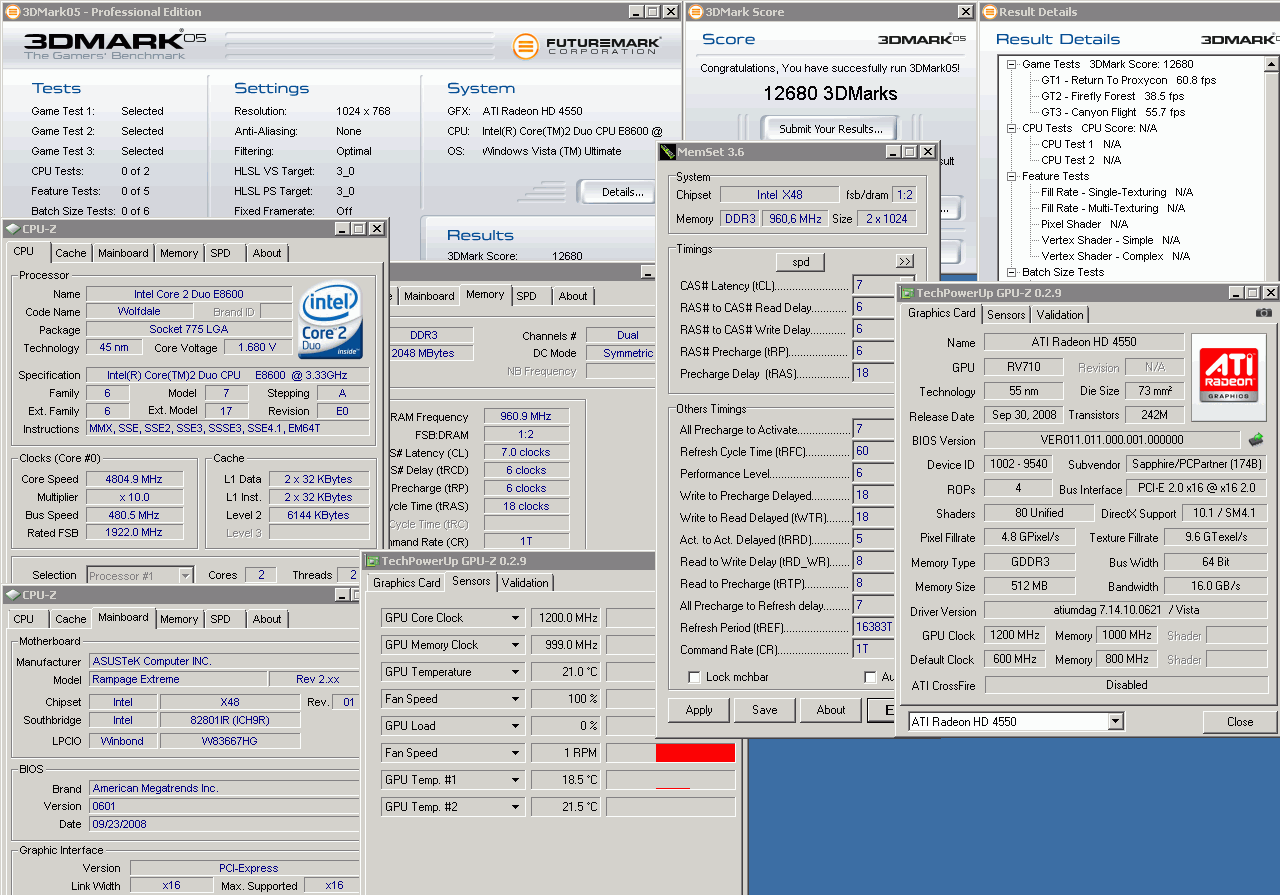Click the title icon of GPU-Z Graphics Card window

[x=907, y=293]
